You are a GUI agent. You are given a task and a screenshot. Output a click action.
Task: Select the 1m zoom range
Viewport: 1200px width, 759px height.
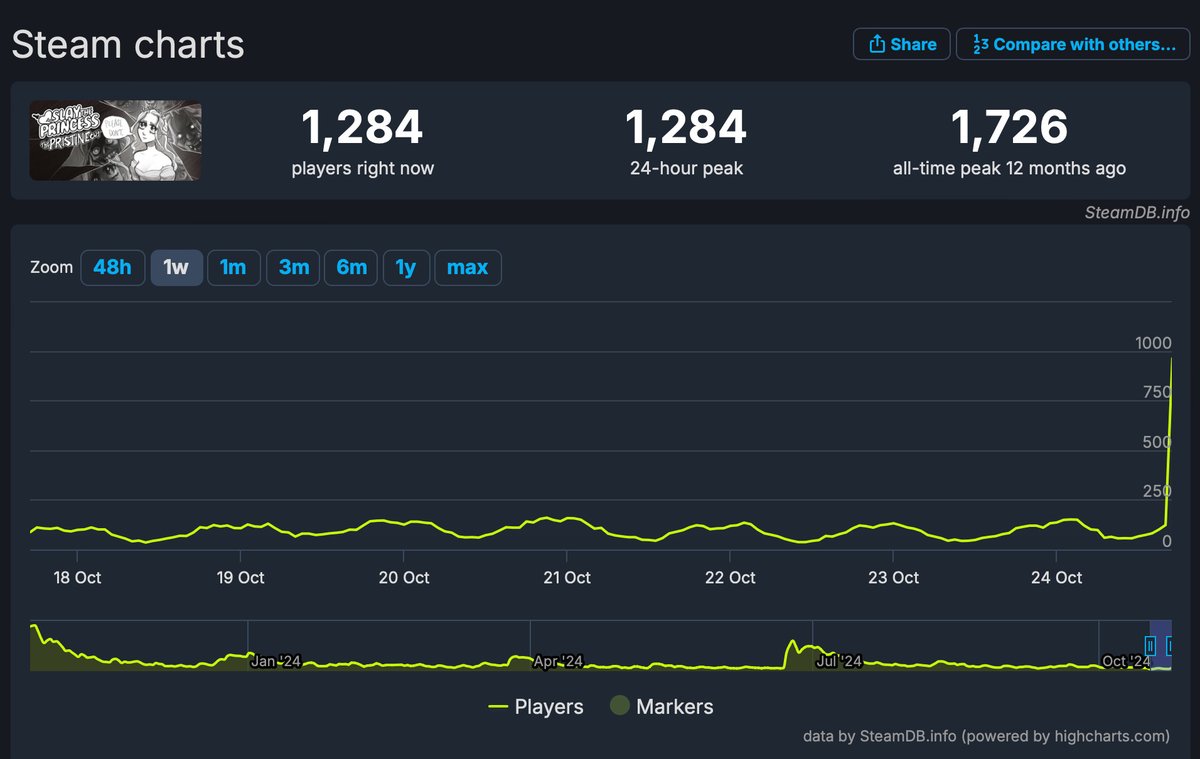[233, 267]
